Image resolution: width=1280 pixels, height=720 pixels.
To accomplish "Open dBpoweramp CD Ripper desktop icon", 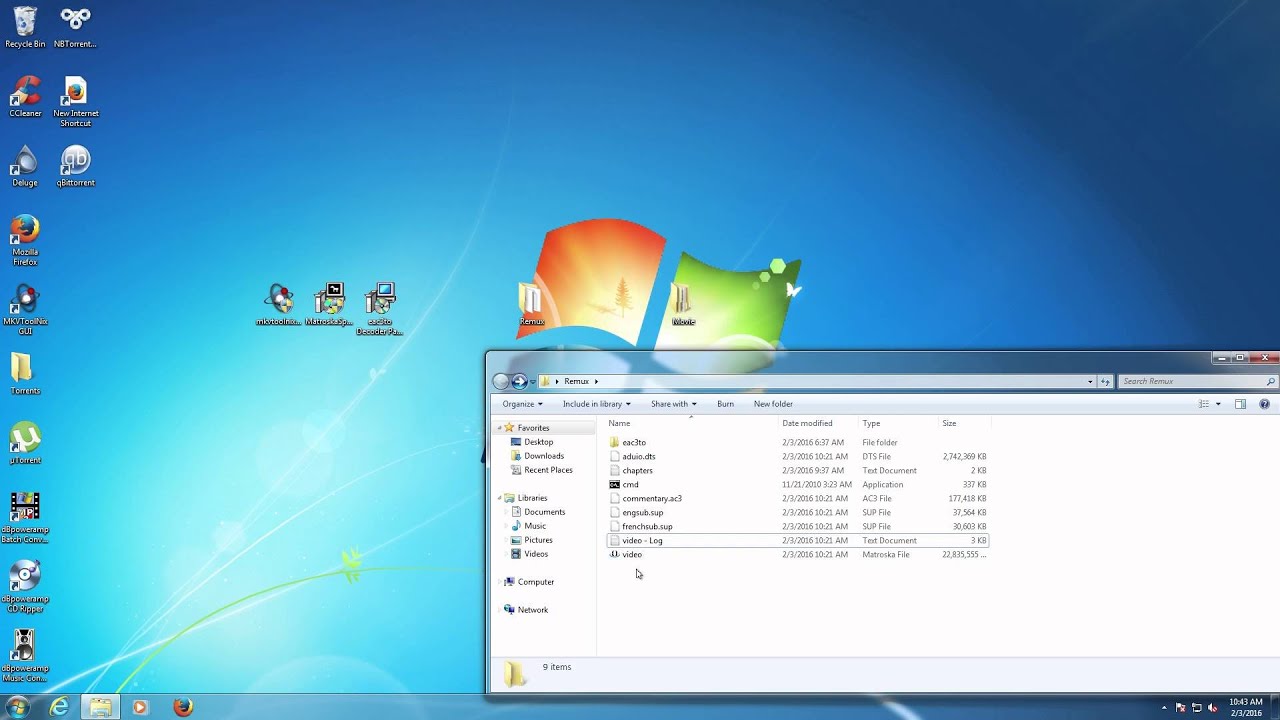I will [x=25, y=586].
